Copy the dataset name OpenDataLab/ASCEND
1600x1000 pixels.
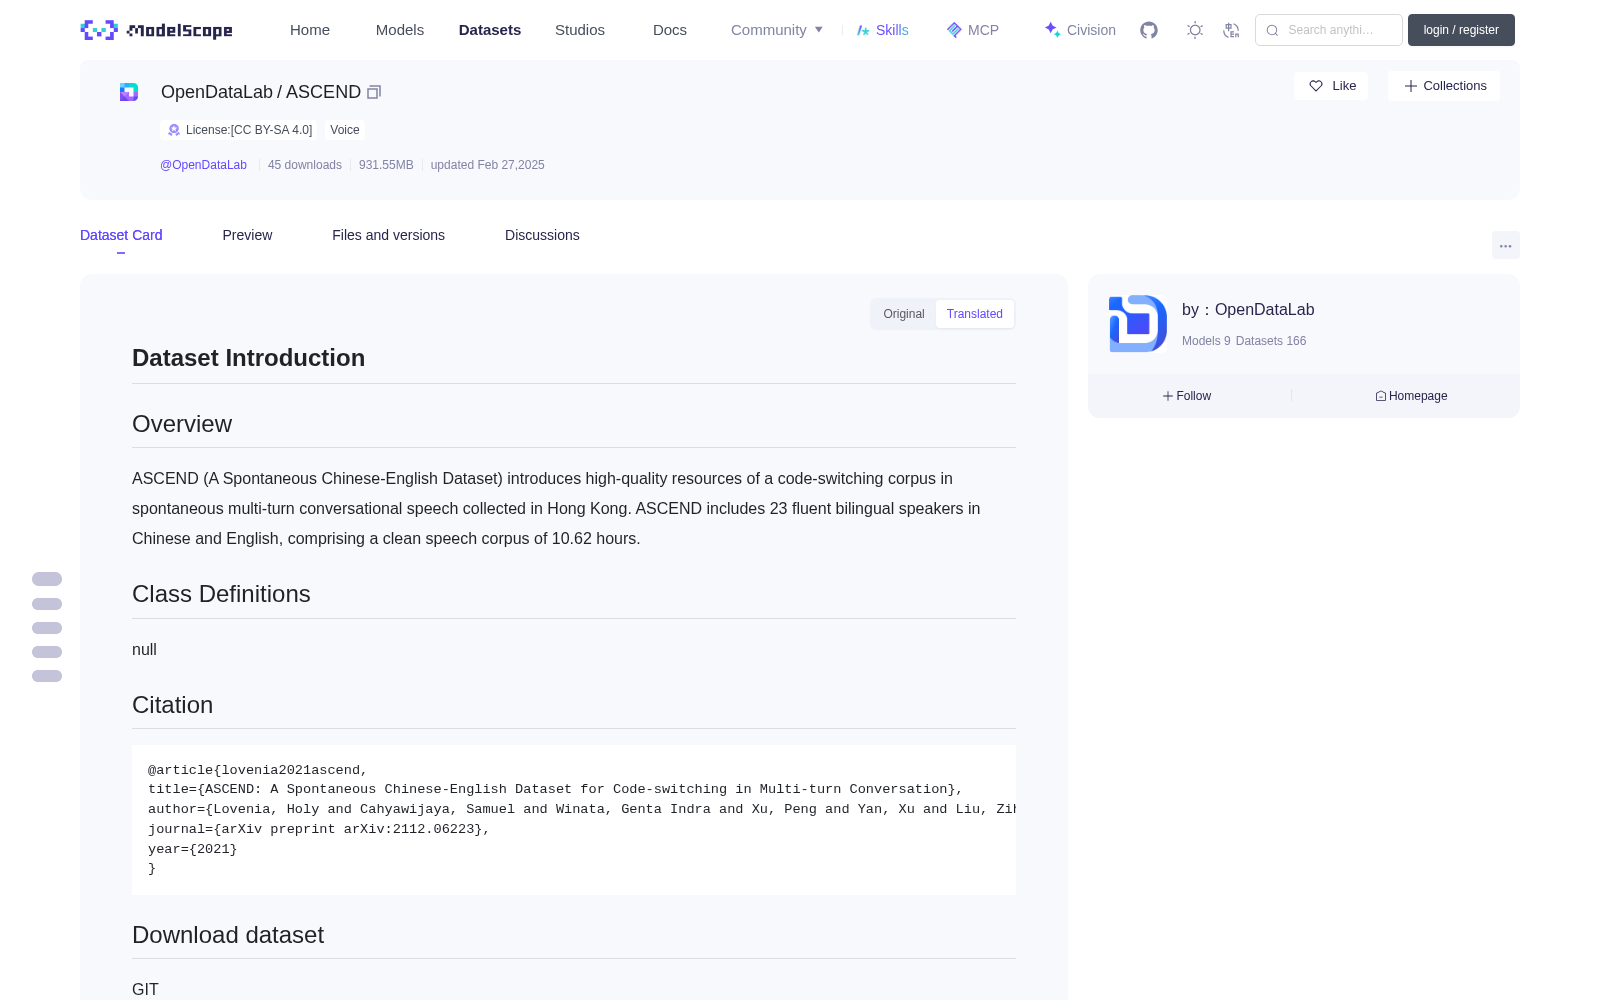374,92
